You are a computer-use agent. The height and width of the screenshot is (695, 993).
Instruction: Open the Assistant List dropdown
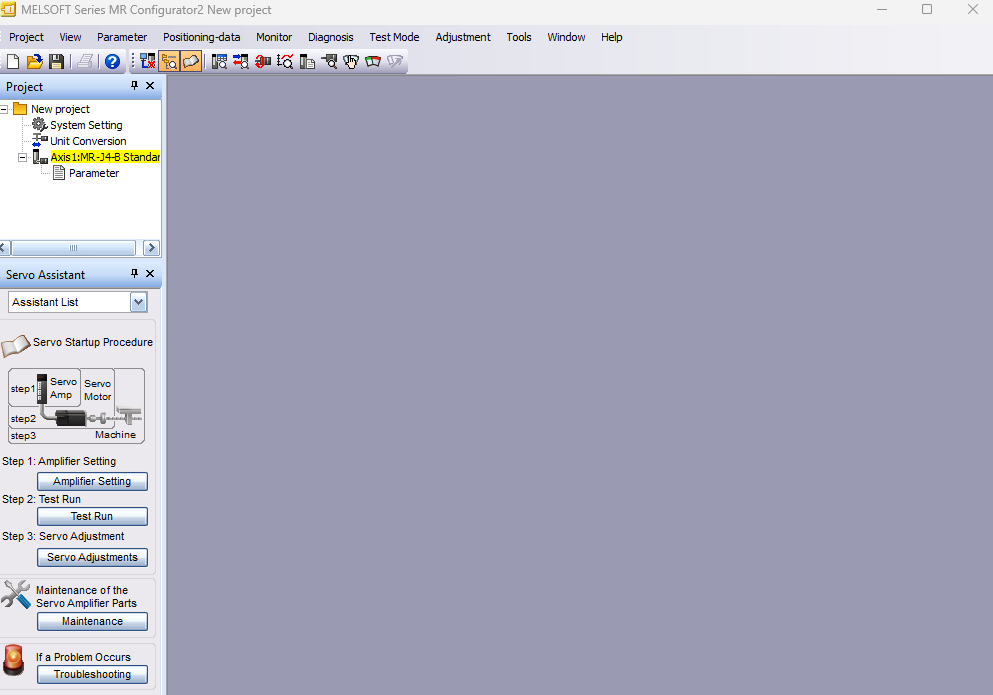point(138,302)
